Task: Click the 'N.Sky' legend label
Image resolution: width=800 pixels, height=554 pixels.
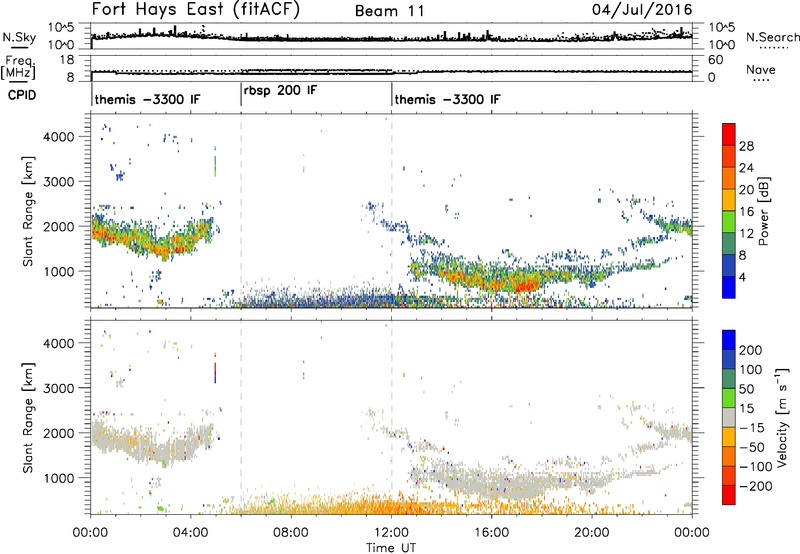Action: pyautogui.click(x=19, y=38)
